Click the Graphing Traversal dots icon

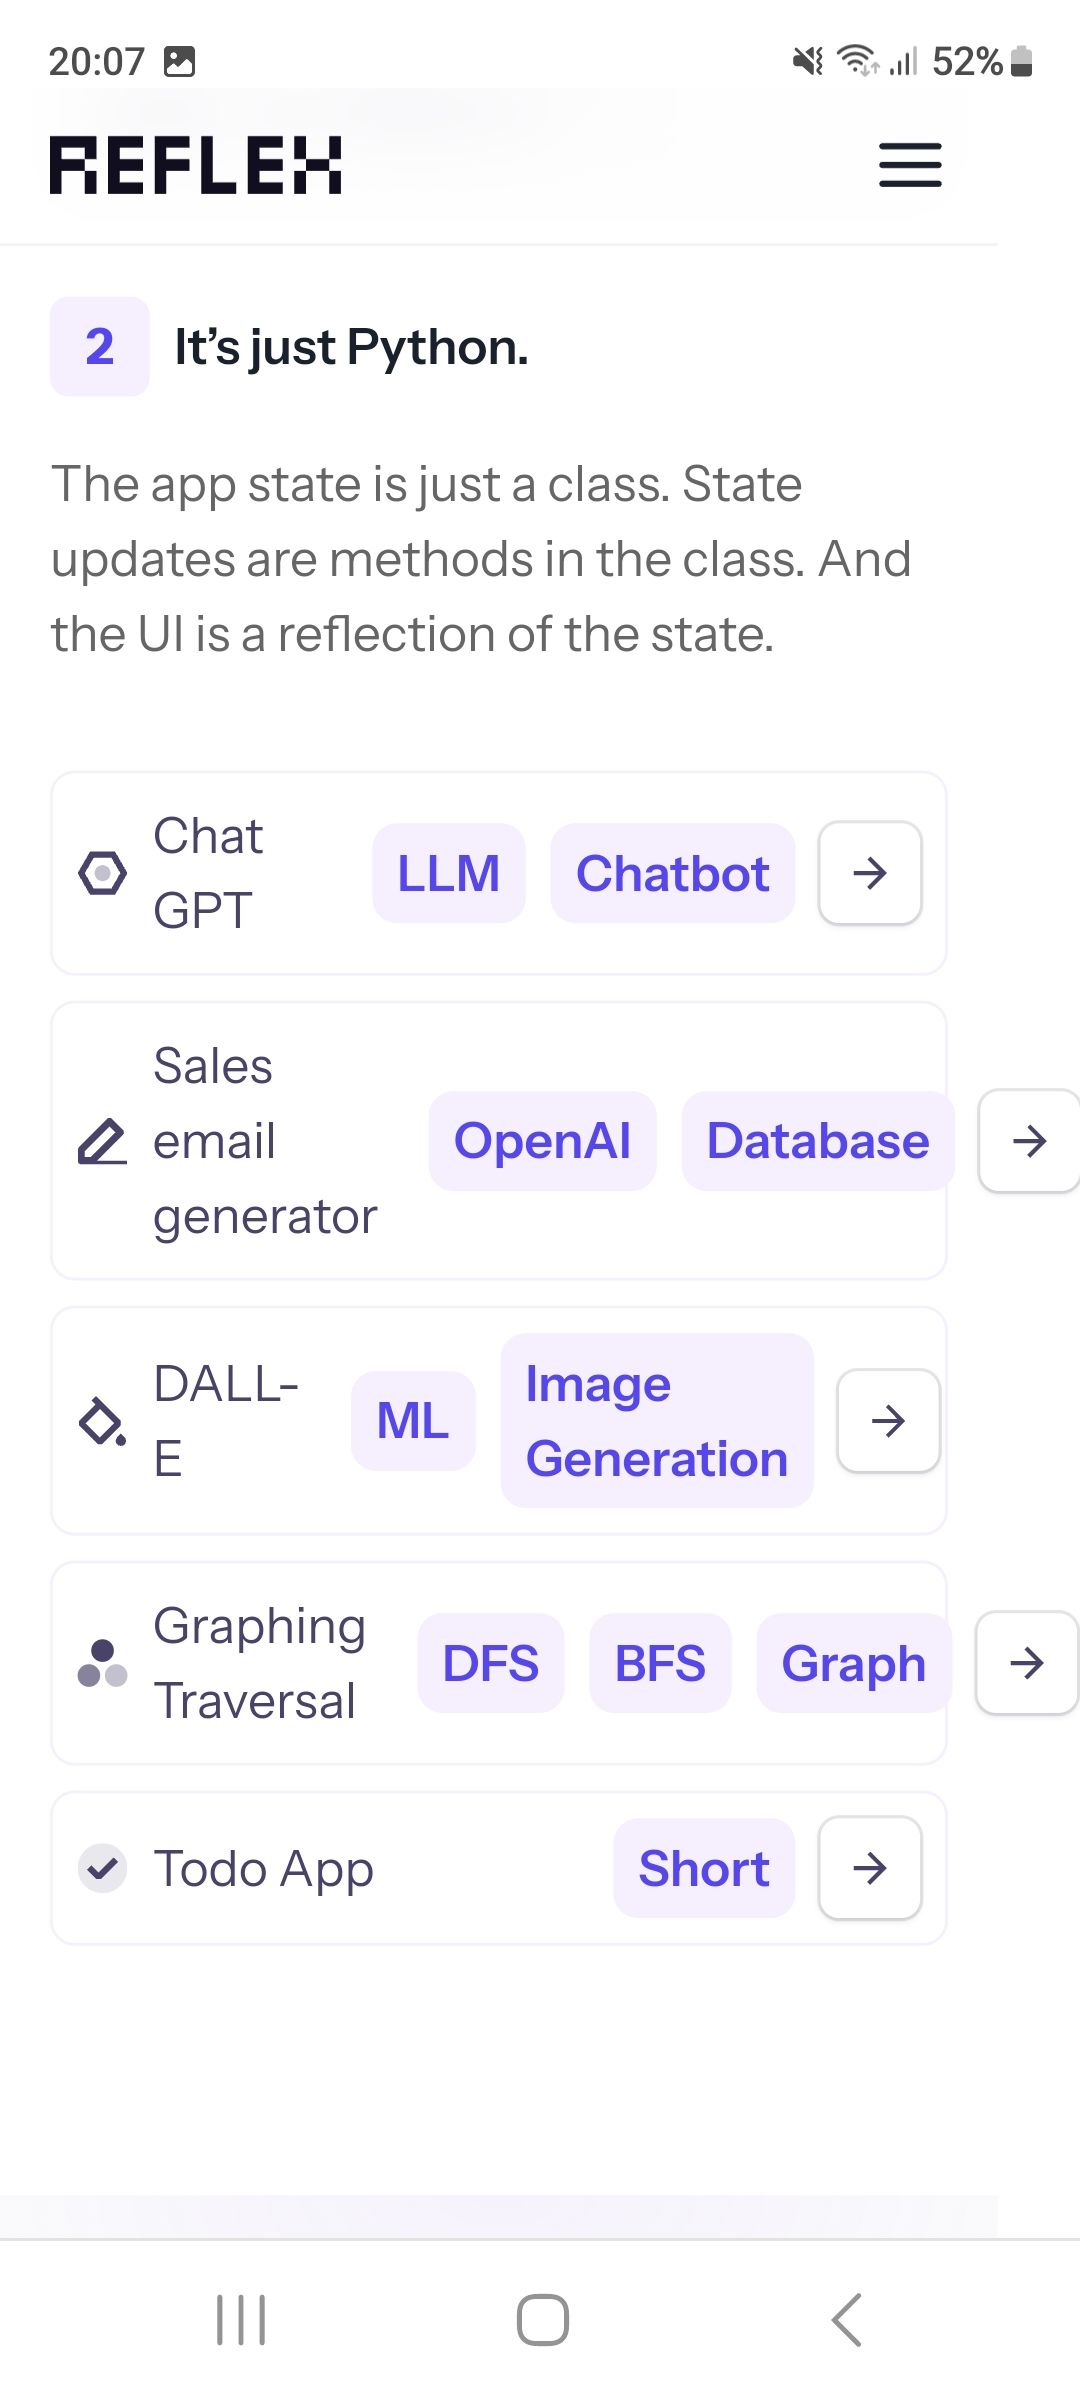(102, 1663)
